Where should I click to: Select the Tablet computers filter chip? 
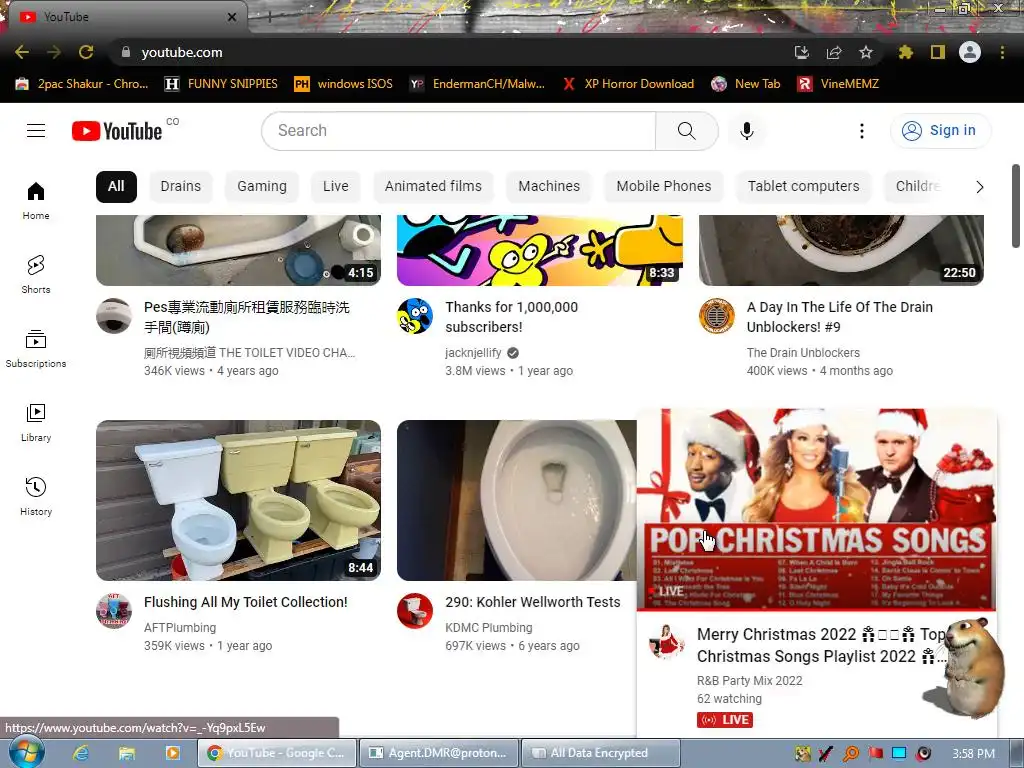[x=803, y=187]
